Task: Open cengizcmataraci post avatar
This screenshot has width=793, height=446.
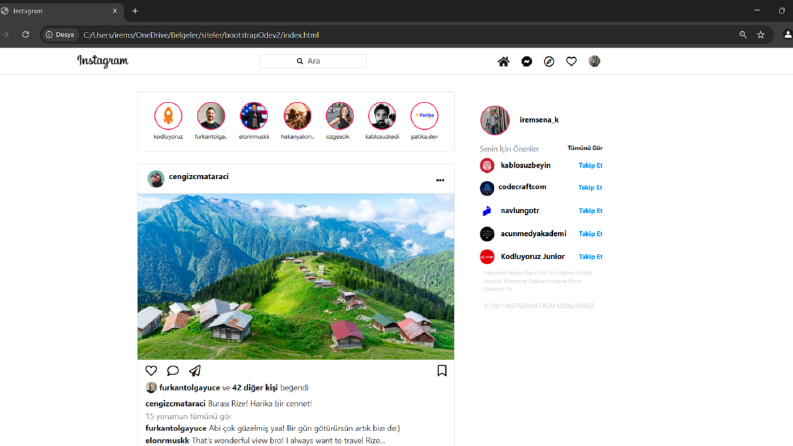Action: point(156,179)
